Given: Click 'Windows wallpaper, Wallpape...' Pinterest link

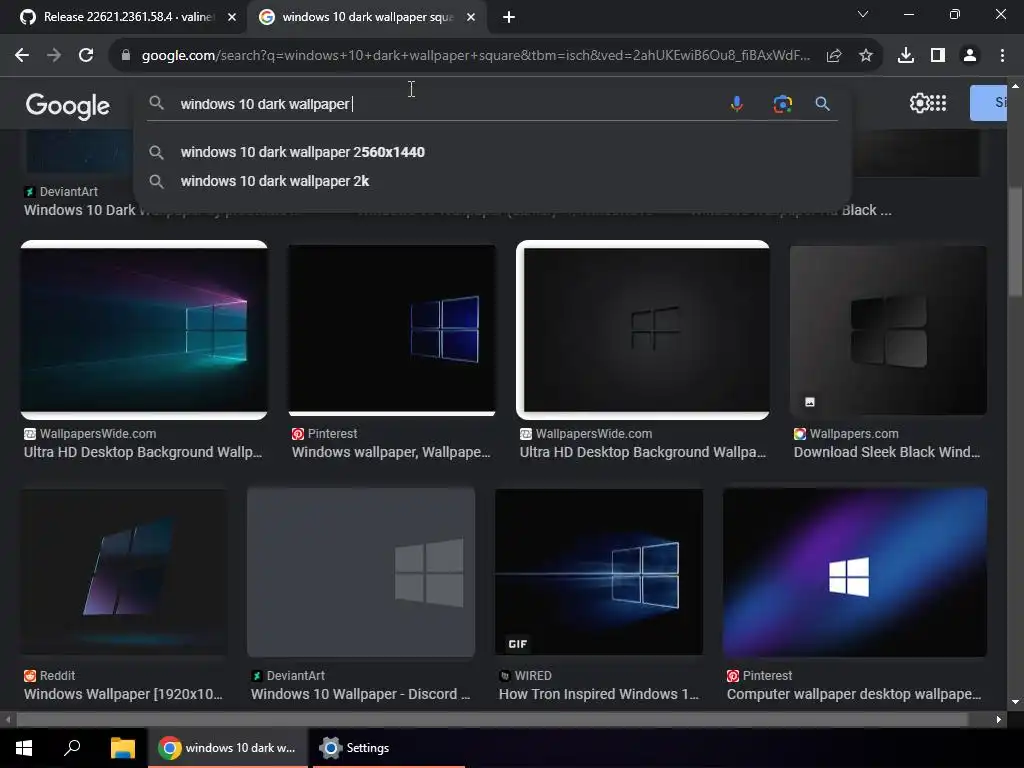Looking at the screenshot, I should (391, 452).
